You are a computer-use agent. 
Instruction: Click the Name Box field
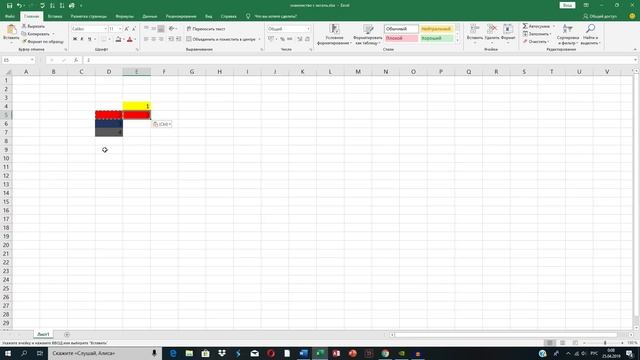(16, 60)
